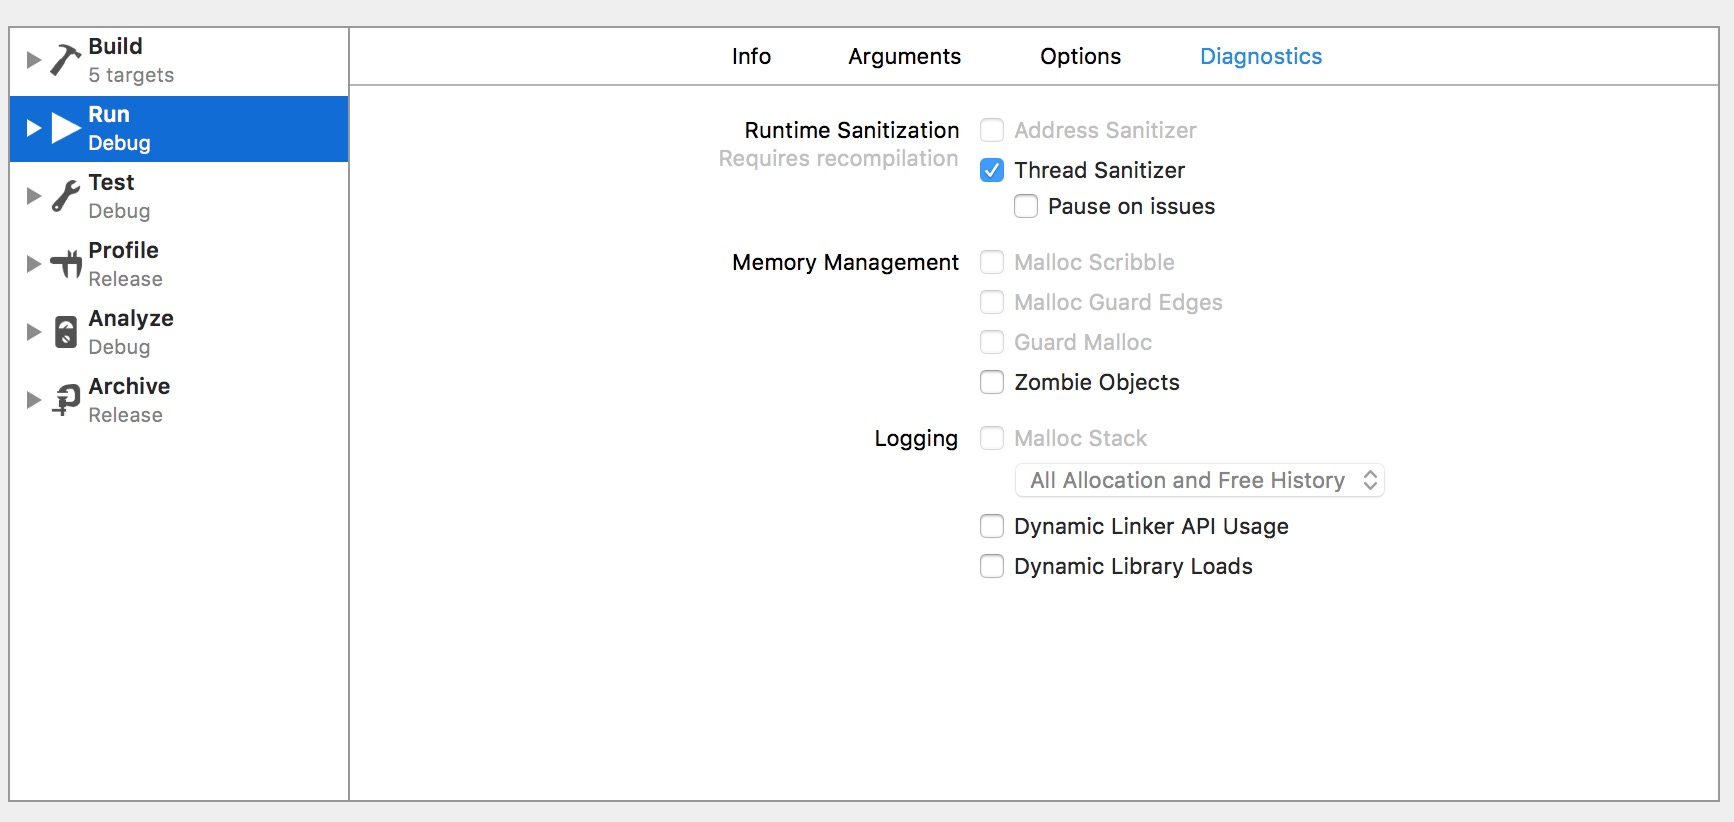Click the Archive icon in sidebar
The height and width of the screenshot is (822, 1734).
66,400
